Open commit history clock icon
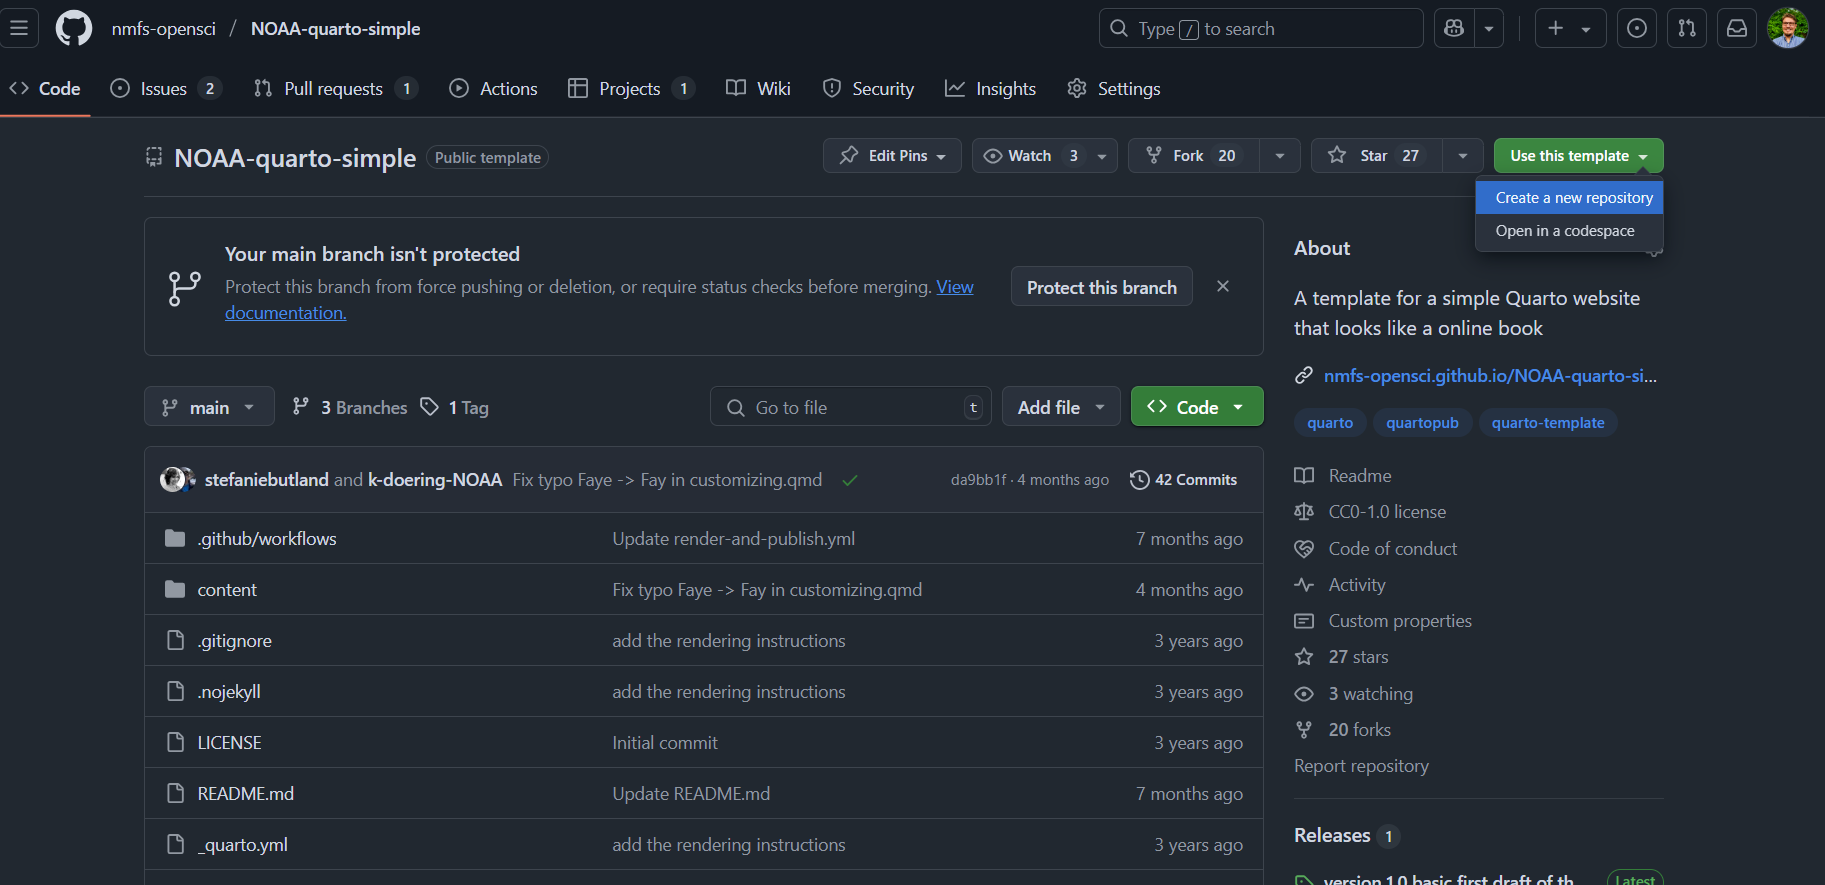The image size is (1825, 885). click(x=1139, y=480)
